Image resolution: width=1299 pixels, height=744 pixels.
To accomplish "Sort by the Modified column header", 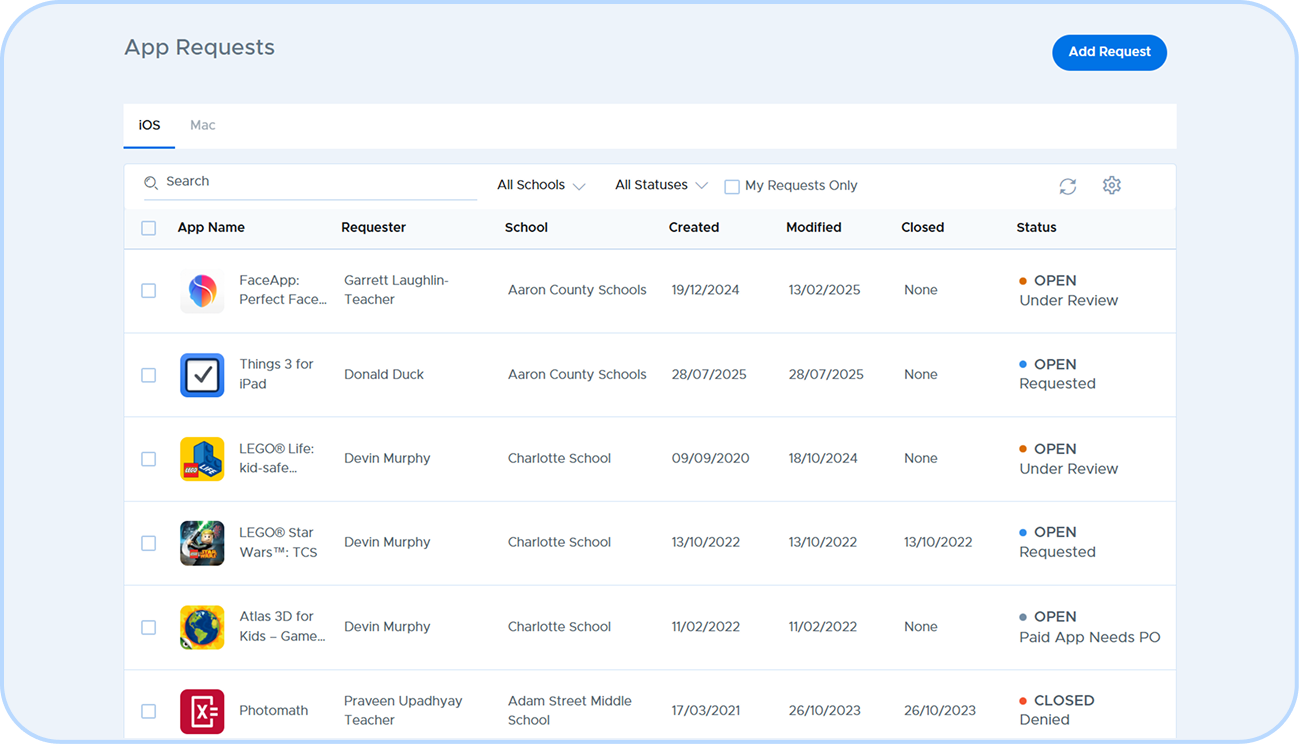I will pos(814,227).
